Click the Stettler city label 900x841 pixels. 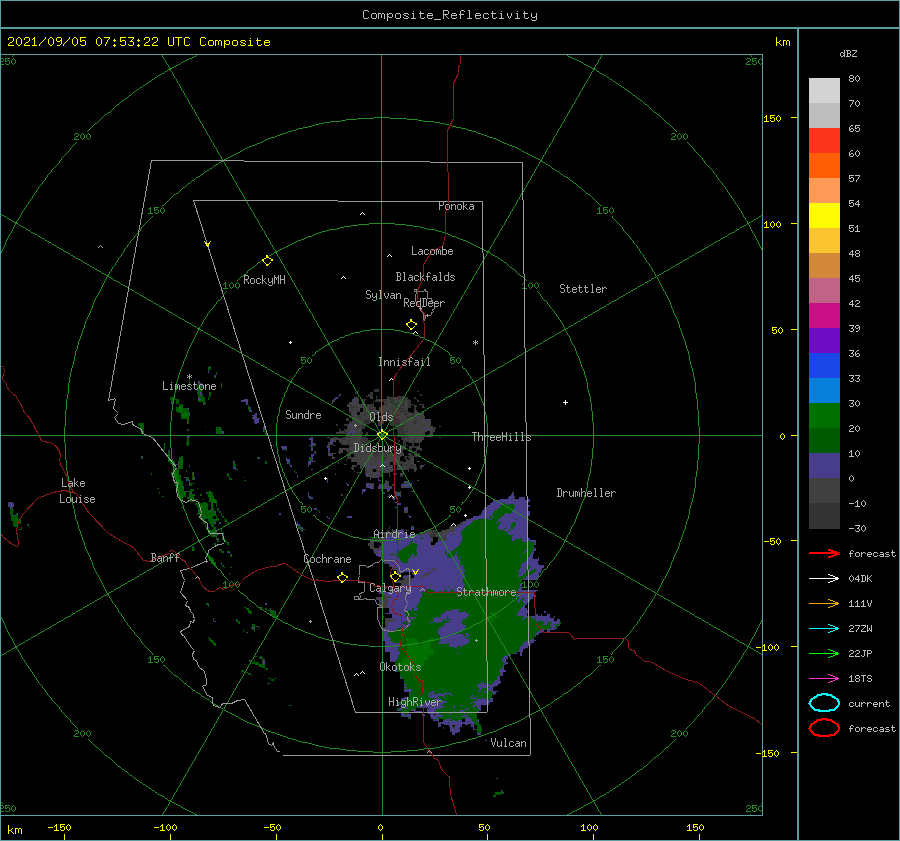tap(583, 289)
